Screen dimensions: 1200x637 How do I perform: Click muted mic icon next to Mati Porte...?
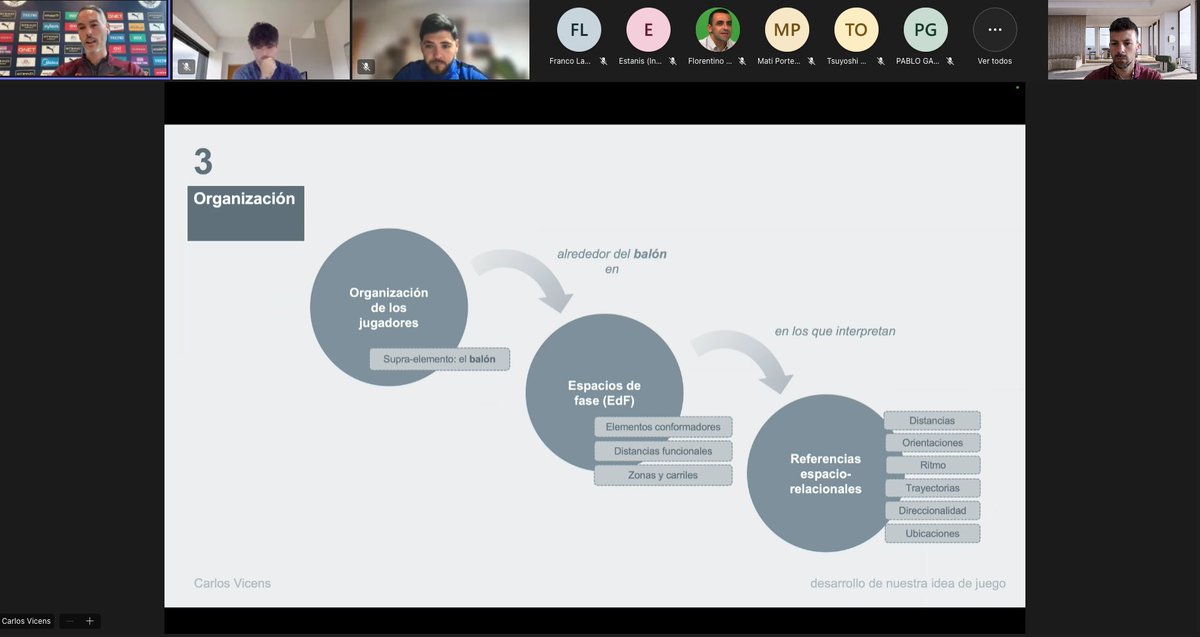coord(811,61)
